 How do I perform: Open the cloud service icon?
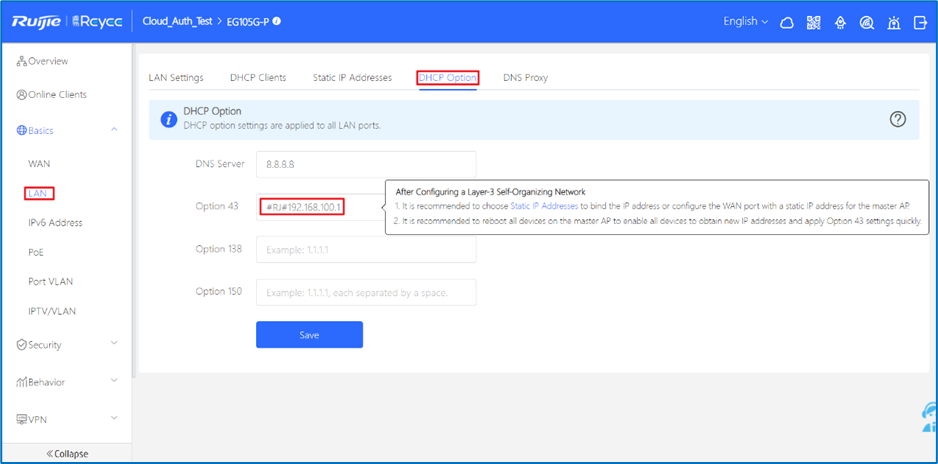pyautogui.click(x=786, y=22)
